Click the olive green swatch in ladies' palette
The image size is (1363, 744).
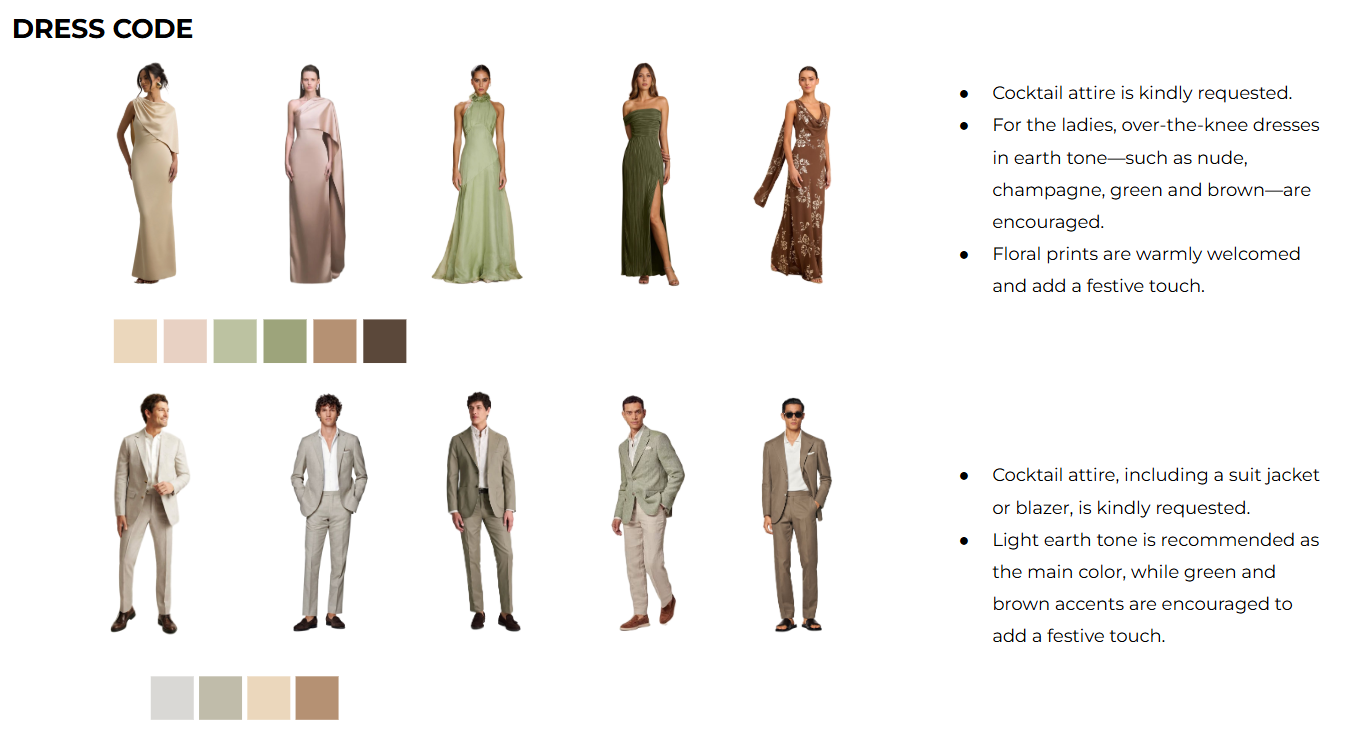coord(285,341)
